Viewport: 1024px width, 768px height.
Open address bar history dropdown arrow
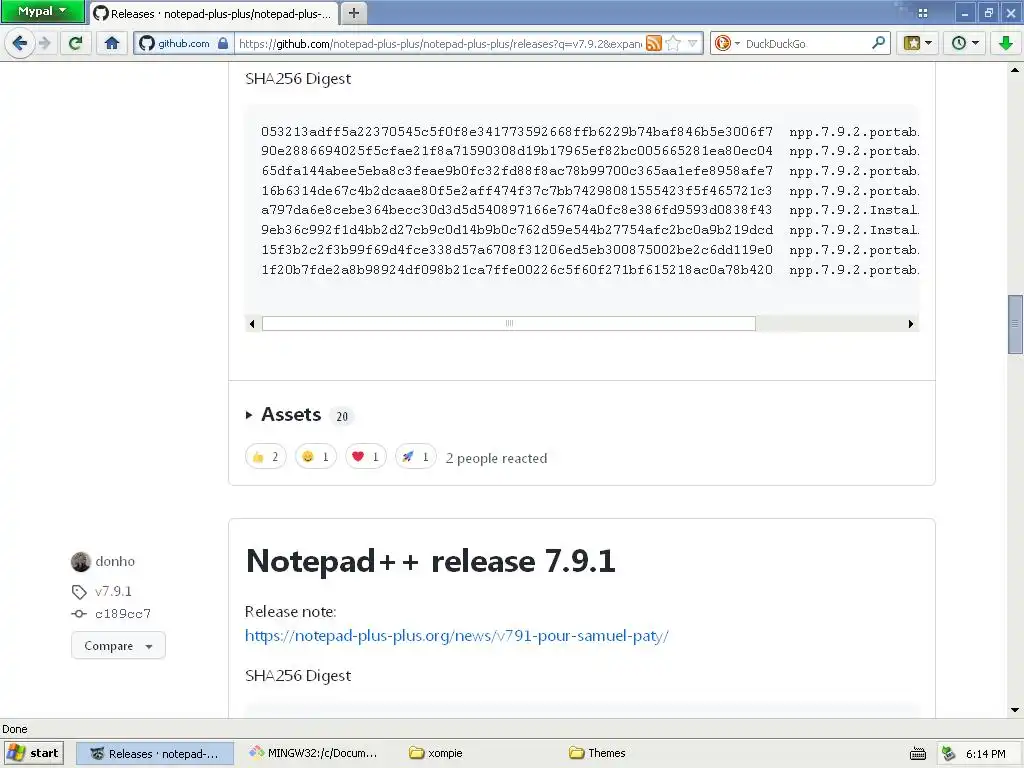(693, 43)
